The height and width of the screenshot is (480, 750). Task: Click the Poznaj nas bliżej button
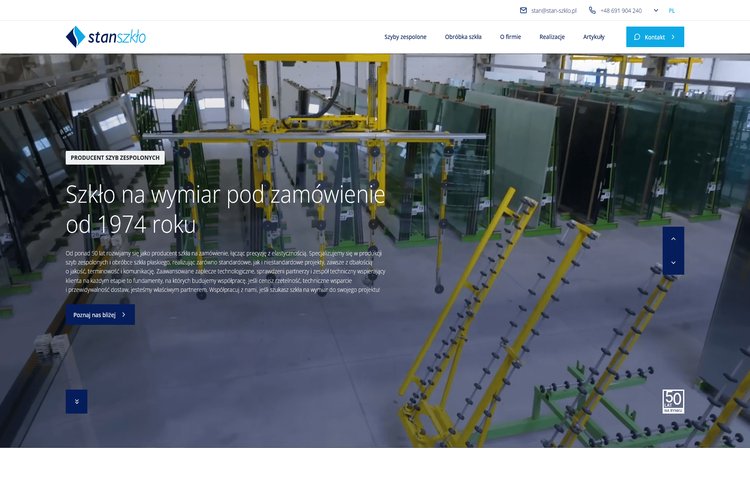100,314
